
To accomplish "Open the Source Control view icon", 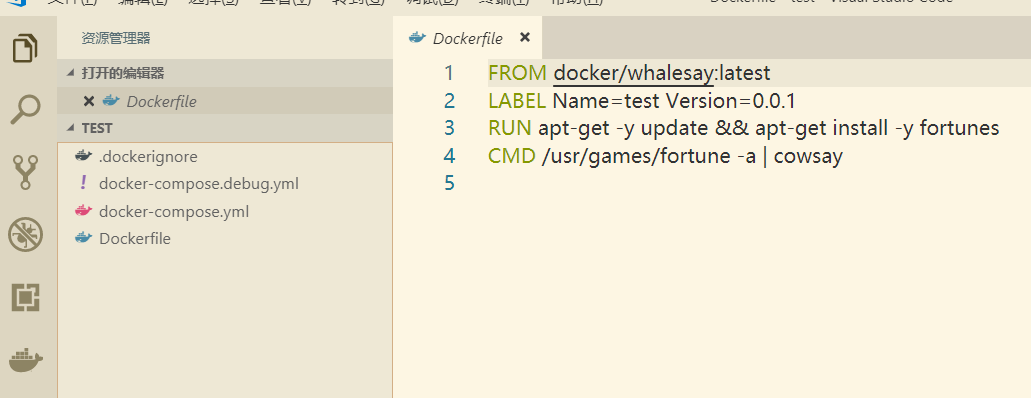I will [26, 172].
